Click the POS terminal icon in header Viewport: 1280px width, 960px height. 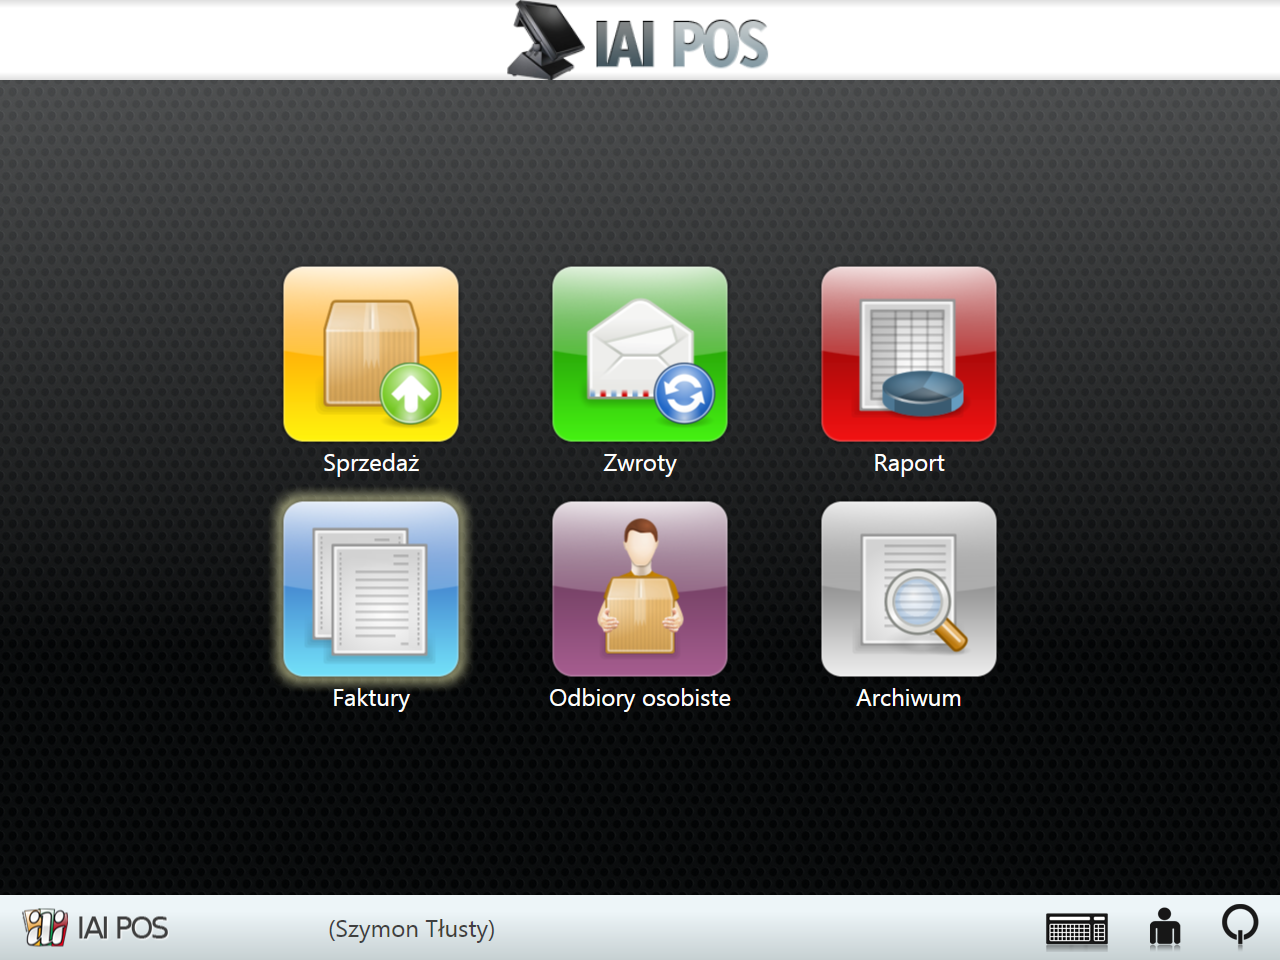click(545, 41)
